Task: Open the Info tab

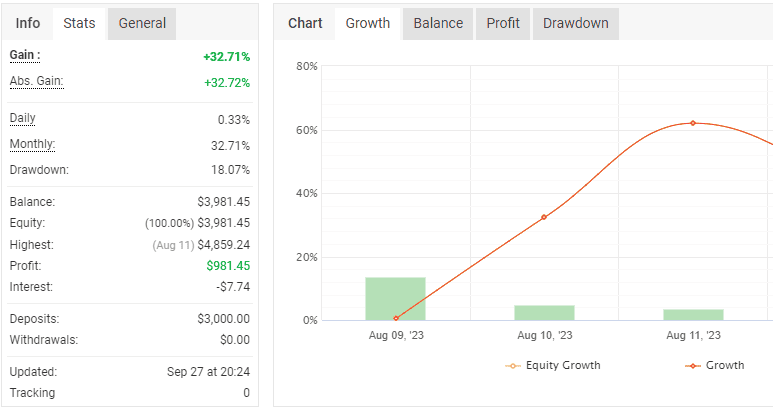Action: click(29, 23)
